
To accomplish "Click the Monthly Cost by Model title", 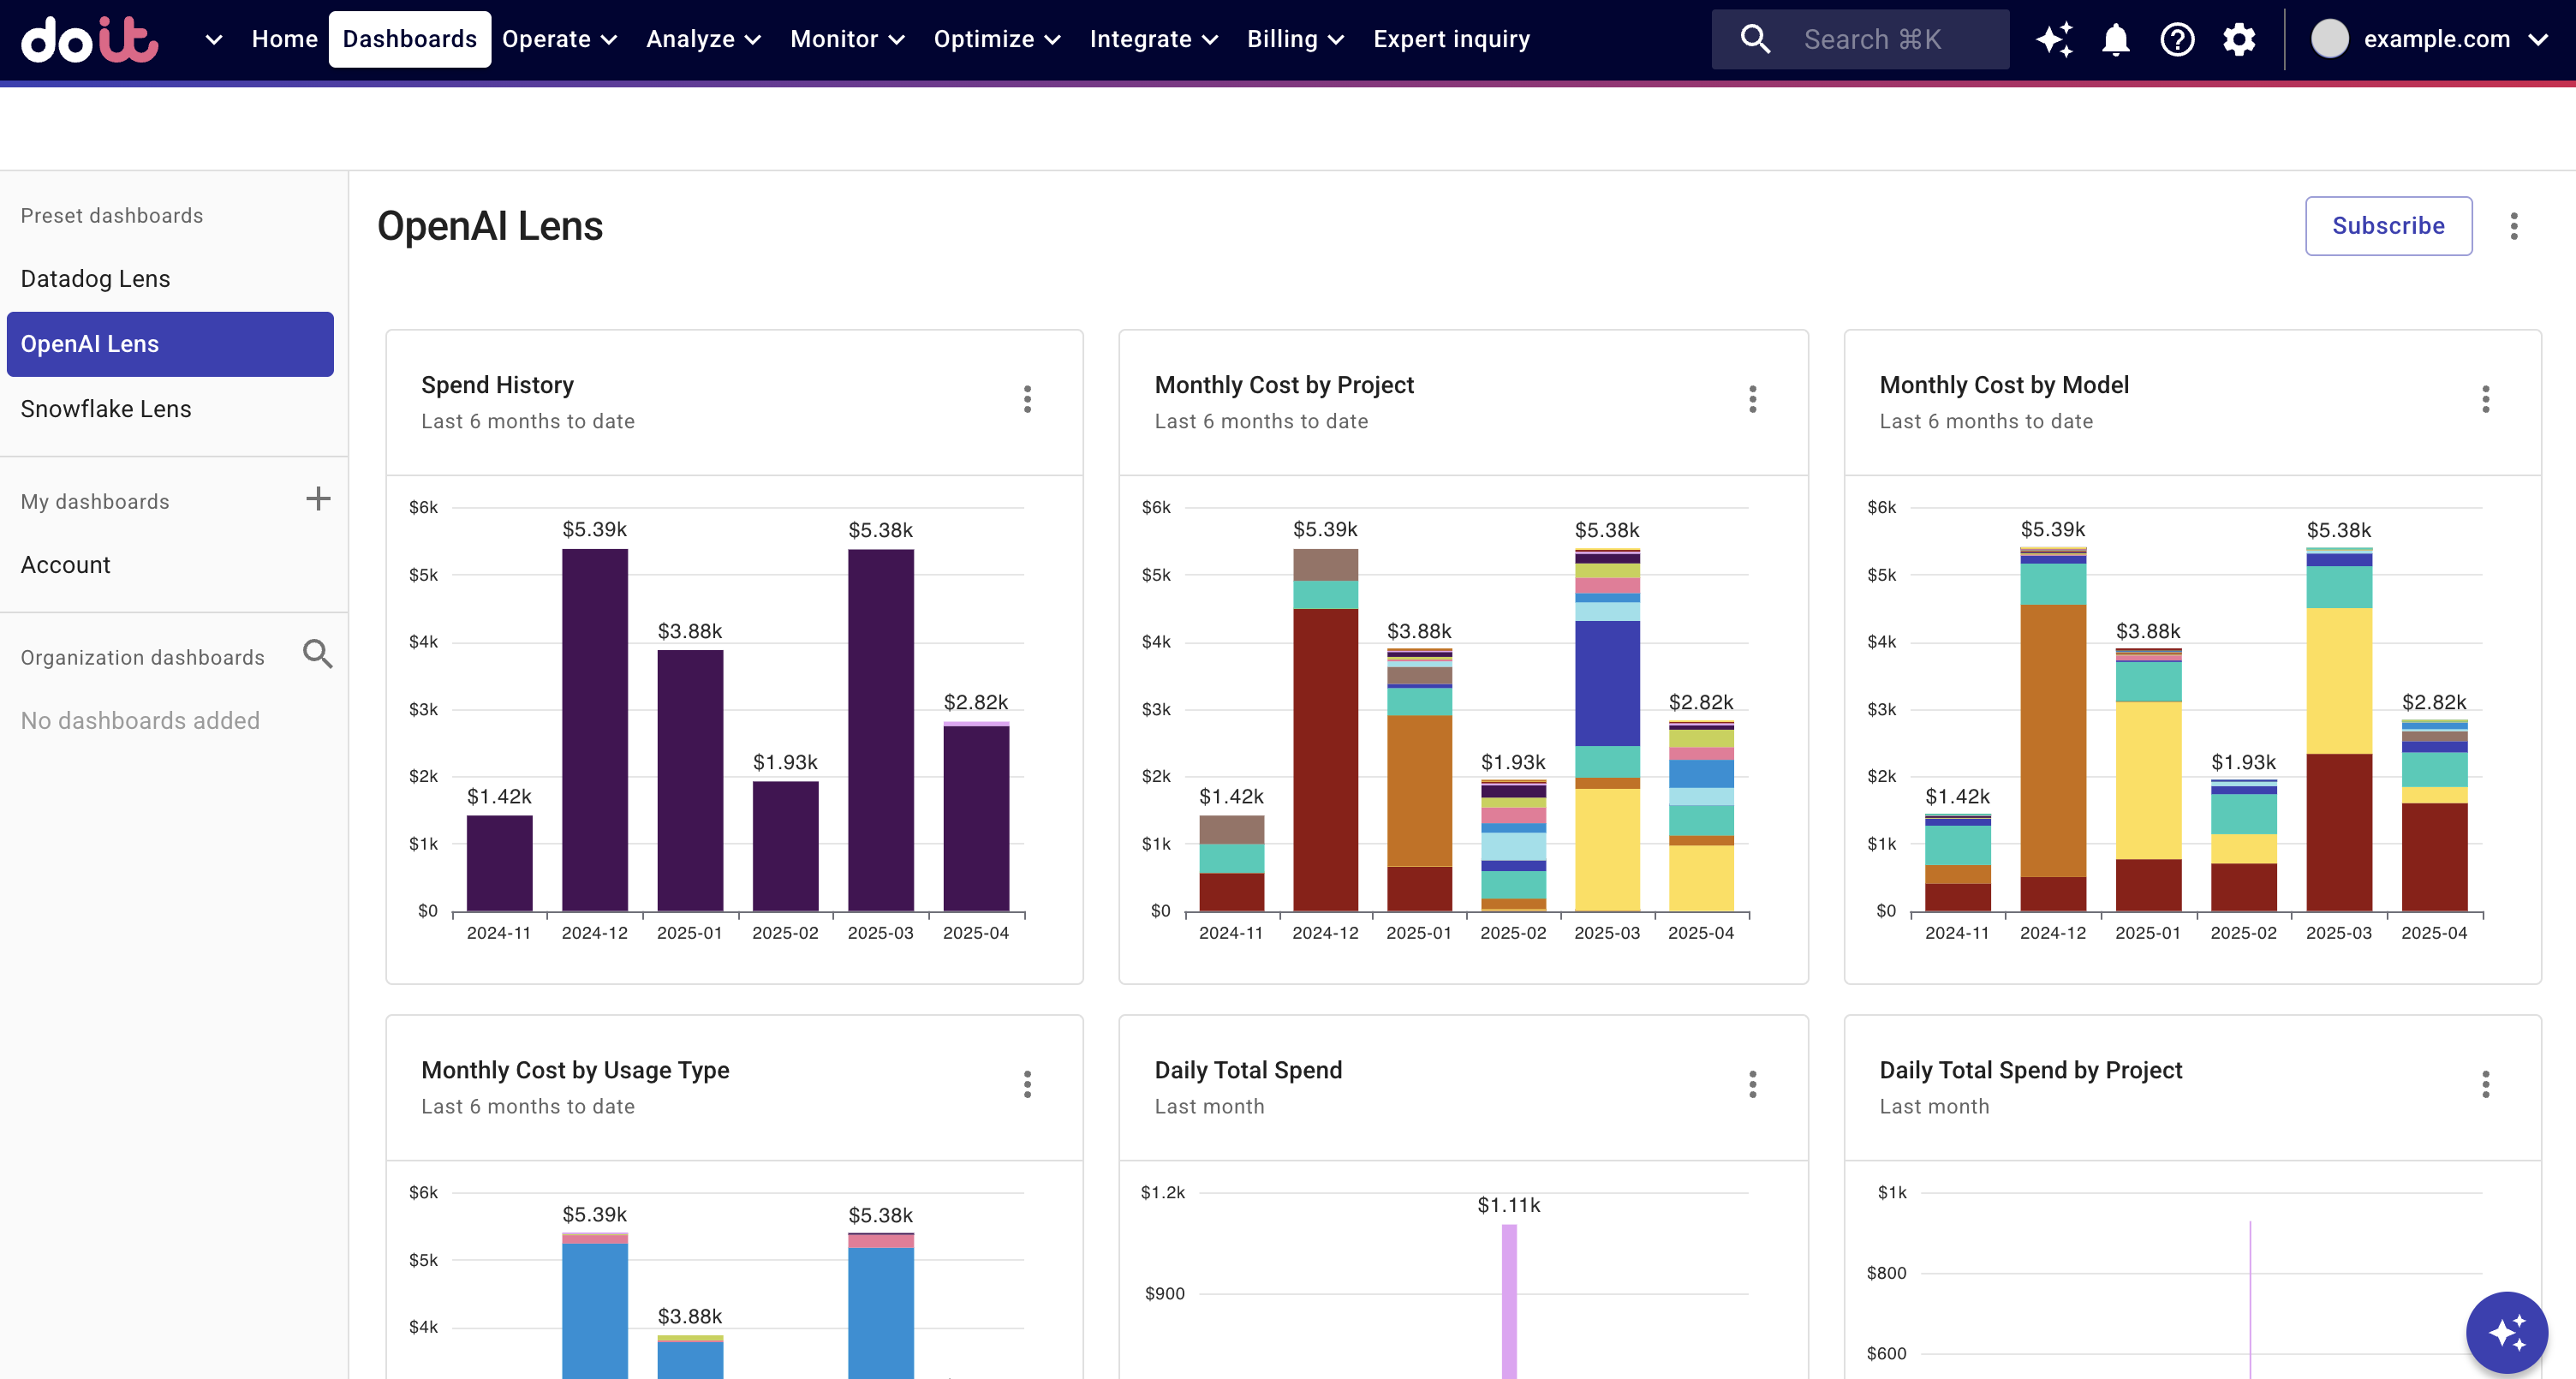I will click(2004, 385).
